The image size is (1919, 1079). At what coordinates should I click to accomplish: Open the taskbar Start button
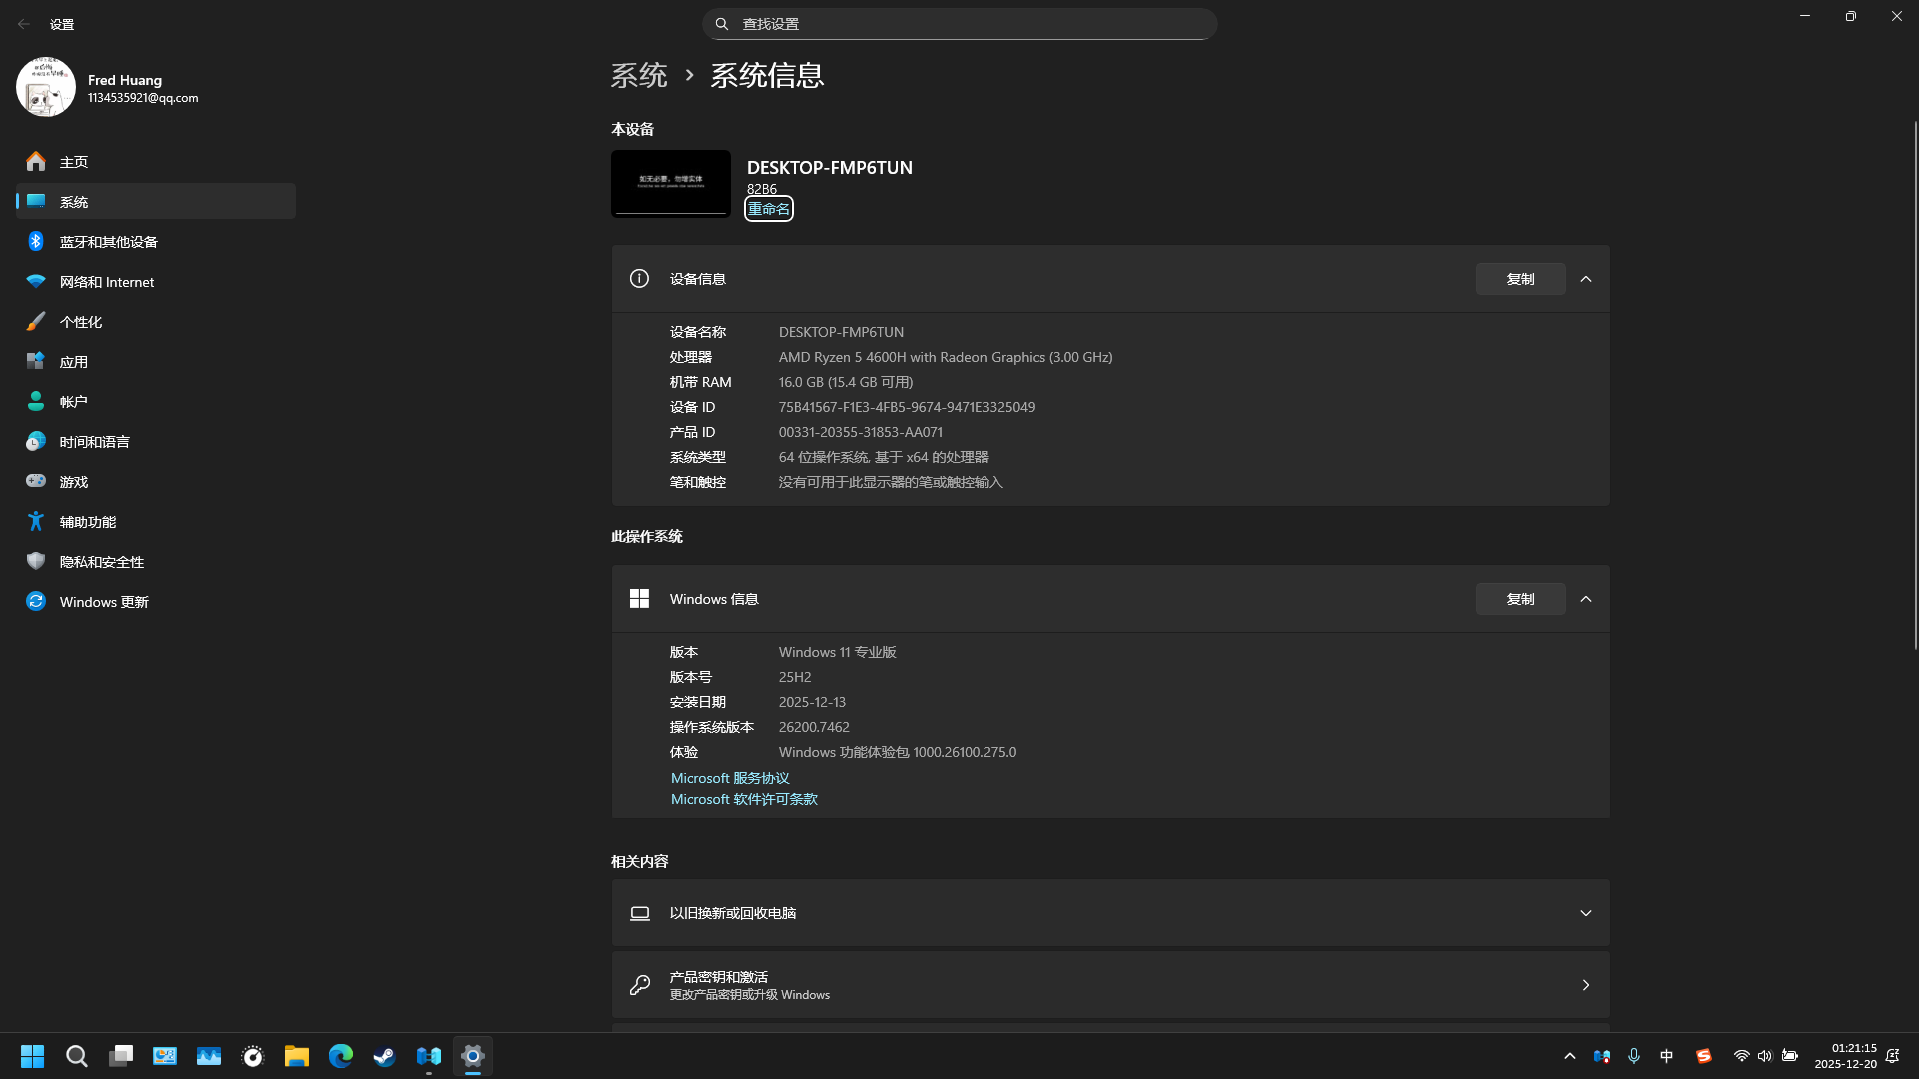[32, 1056]
